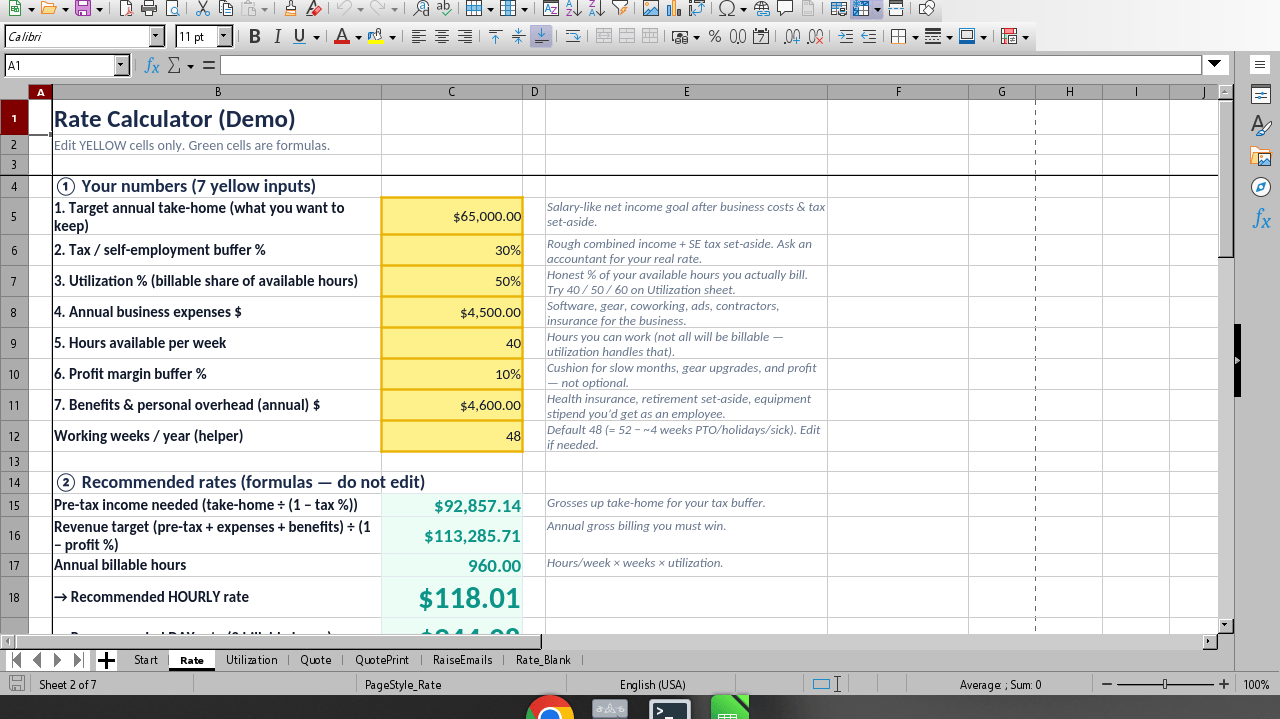Jump to the last sheet tab
Viewport: 1280px width, 719px height.
(79, 660)
